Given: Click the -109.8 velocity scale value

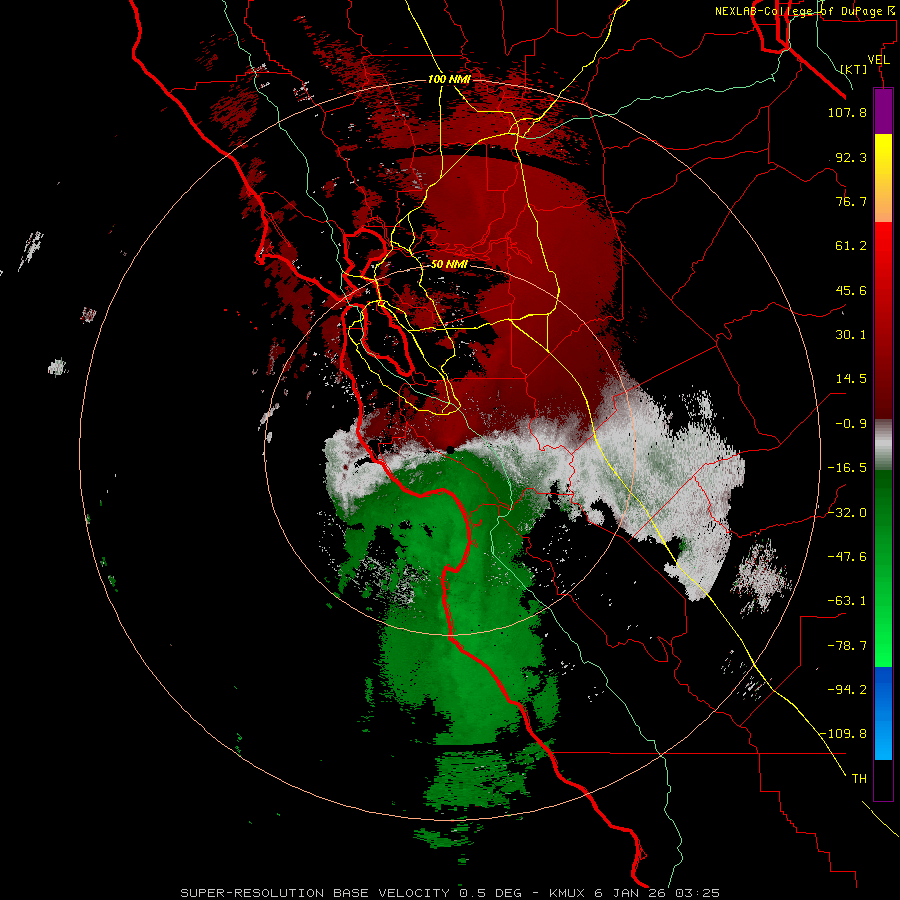Looking at the screenshot, I should point(843,734).
